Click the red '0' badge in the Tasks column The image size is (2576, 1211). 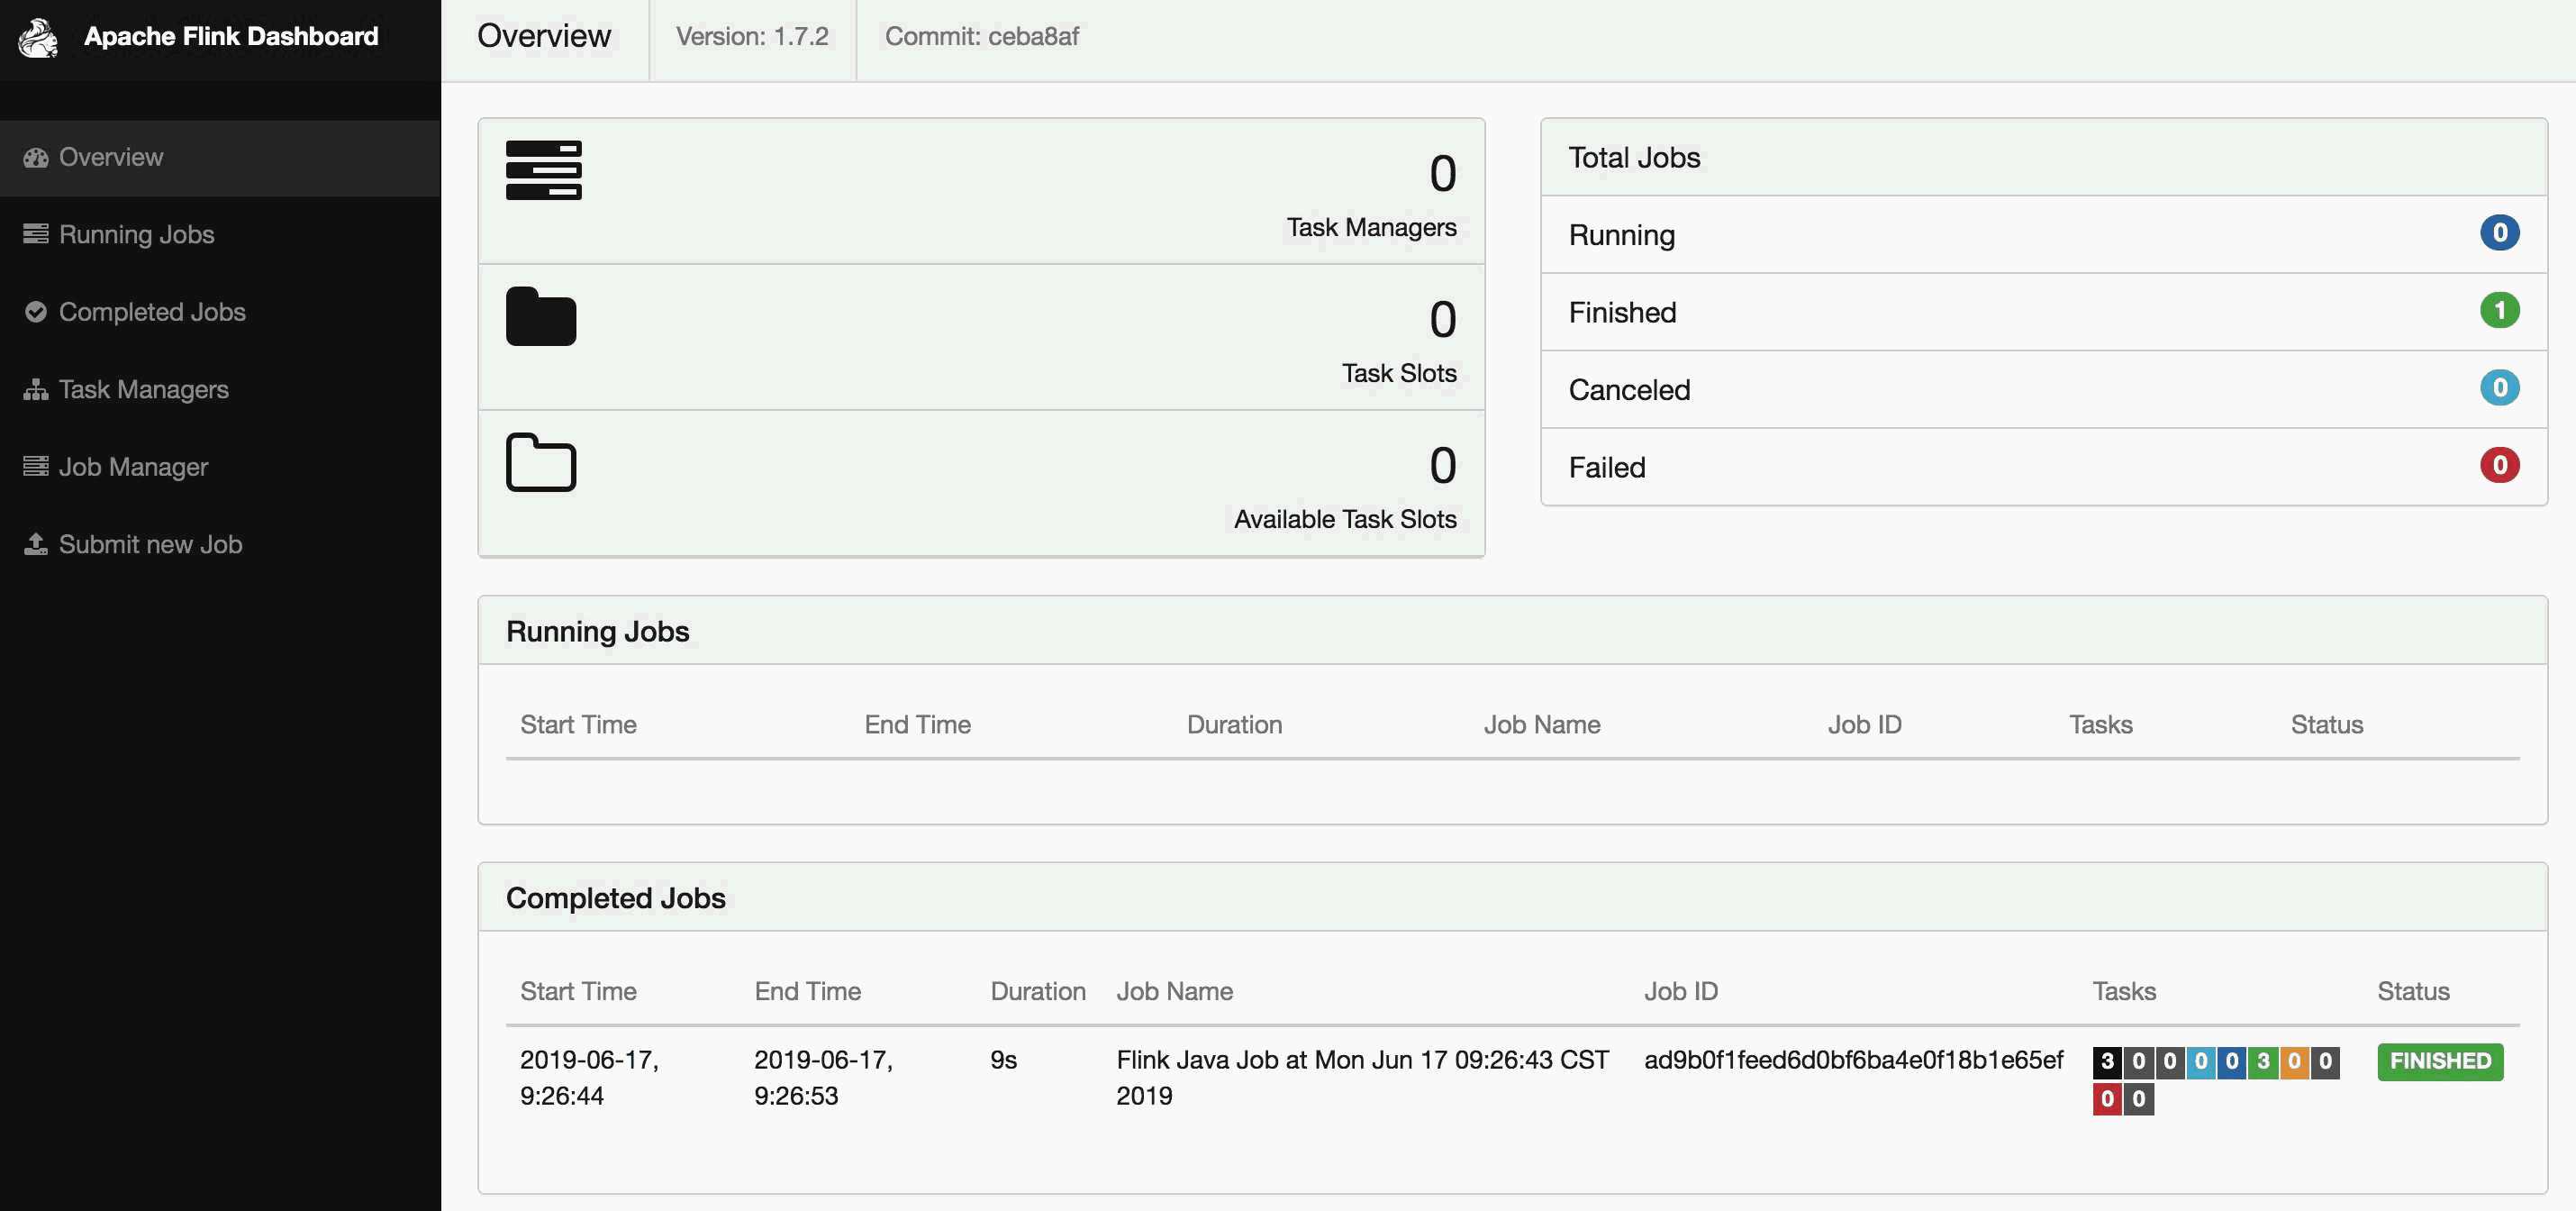[x=2107, y=1099]
